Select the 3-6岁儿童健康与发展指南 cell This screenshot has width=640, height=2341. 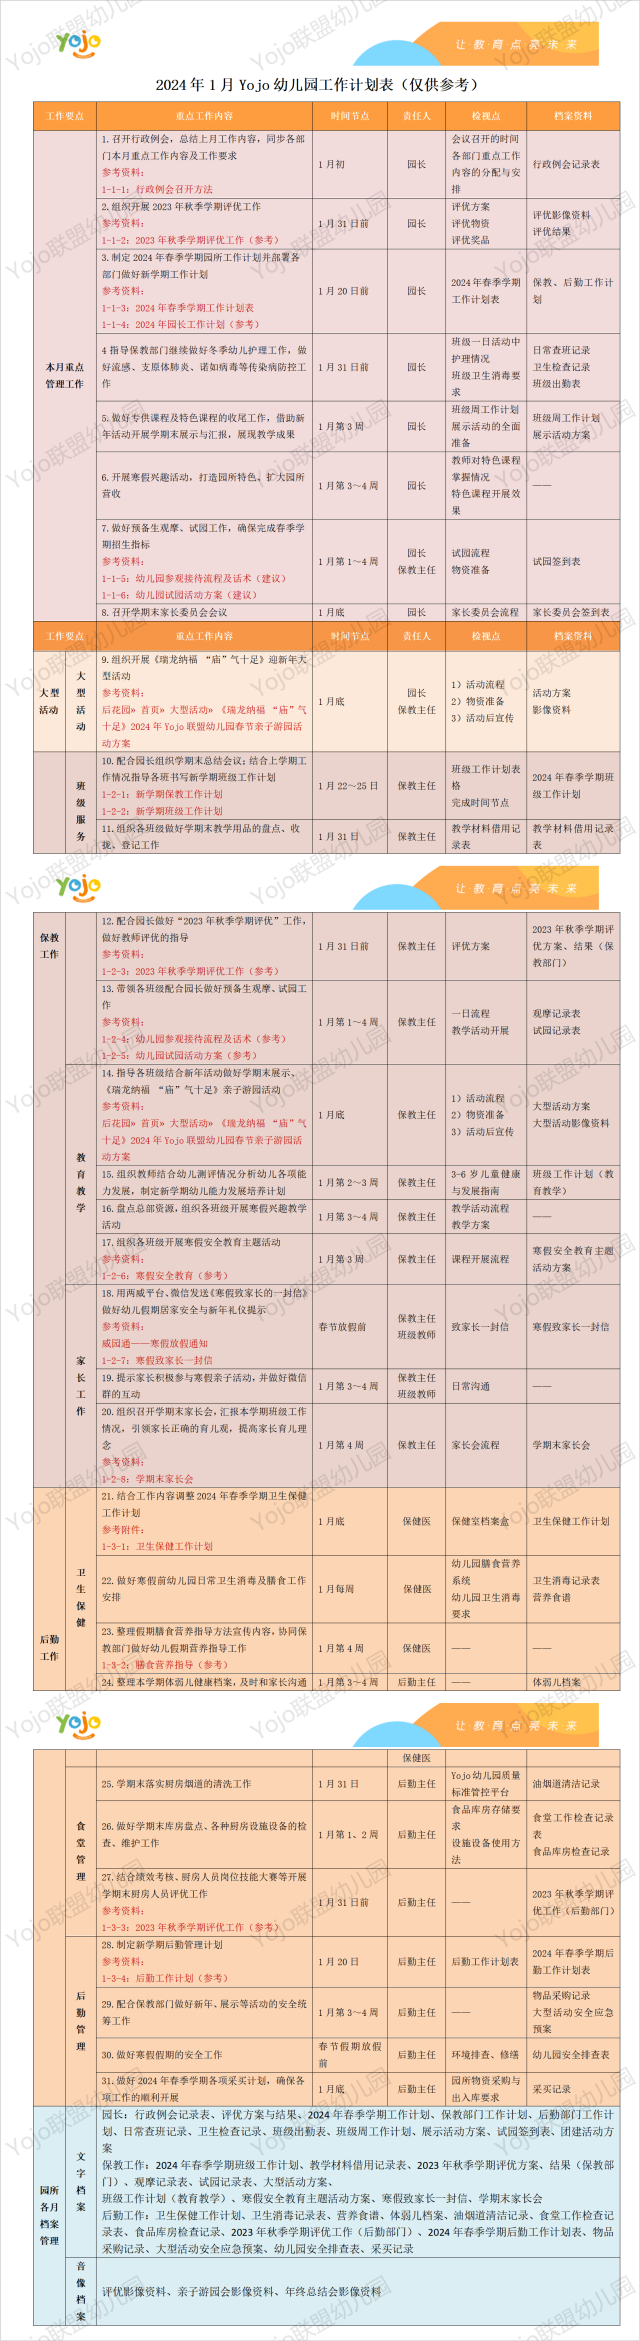[485, 1183]
